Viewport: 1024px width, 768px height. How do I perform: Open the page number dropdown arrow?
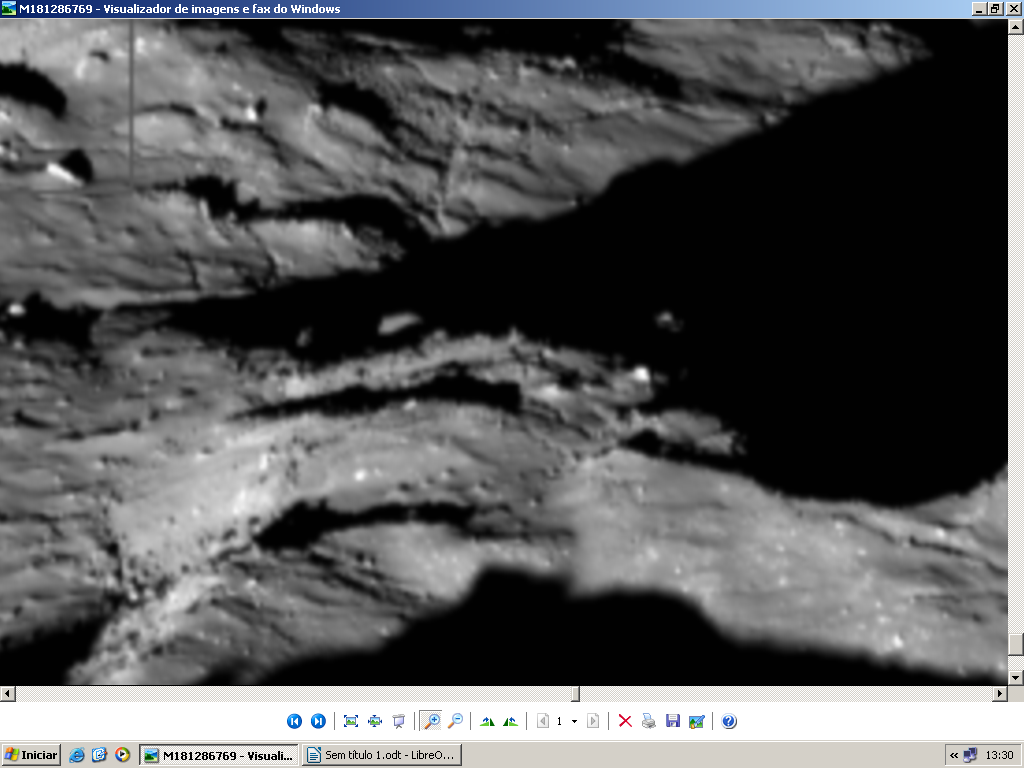tap(574, 721)
